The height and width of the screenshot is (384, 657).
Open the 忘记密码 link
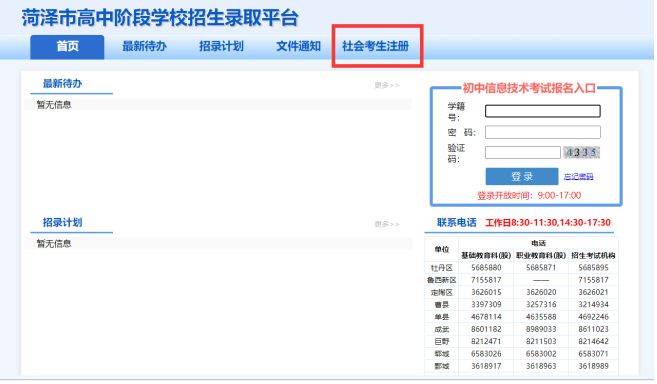579,176
